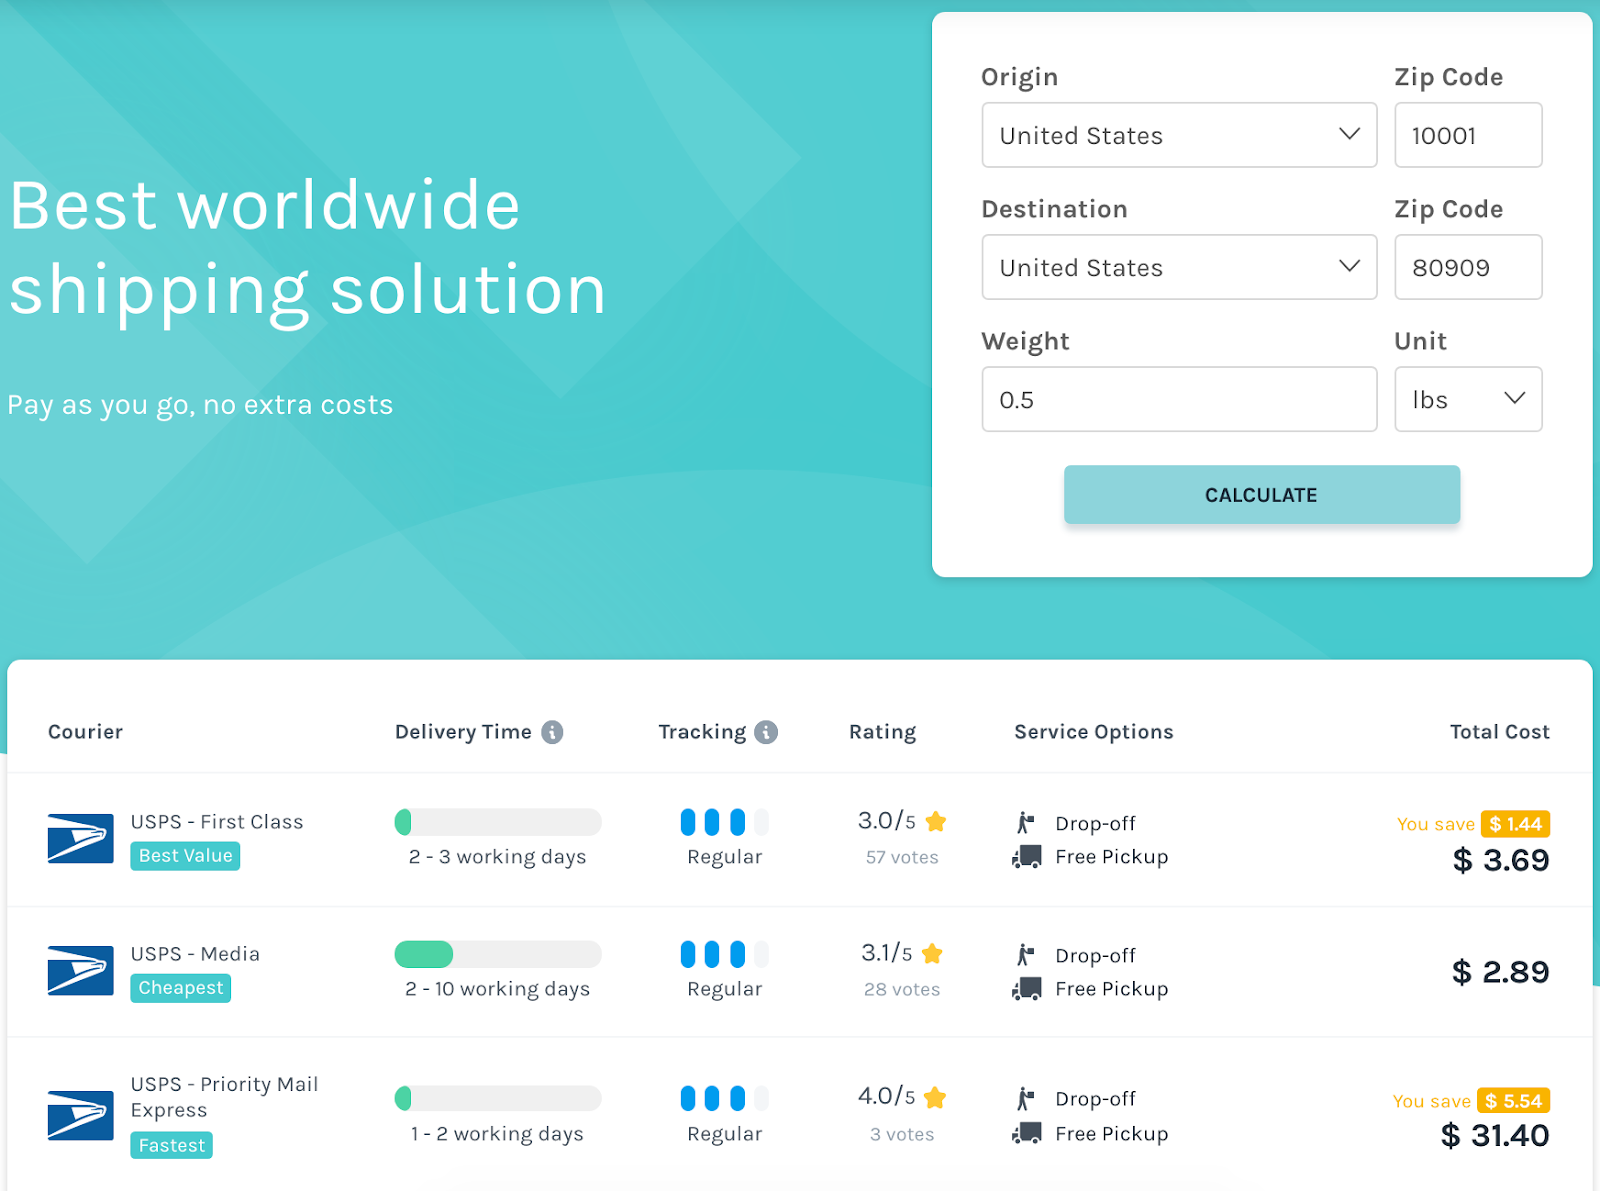Click the $ 5.54 savings badge
The height and width of the screenshot is (1191, 1600).
pyautogui.click(x=1513, y=1101)
